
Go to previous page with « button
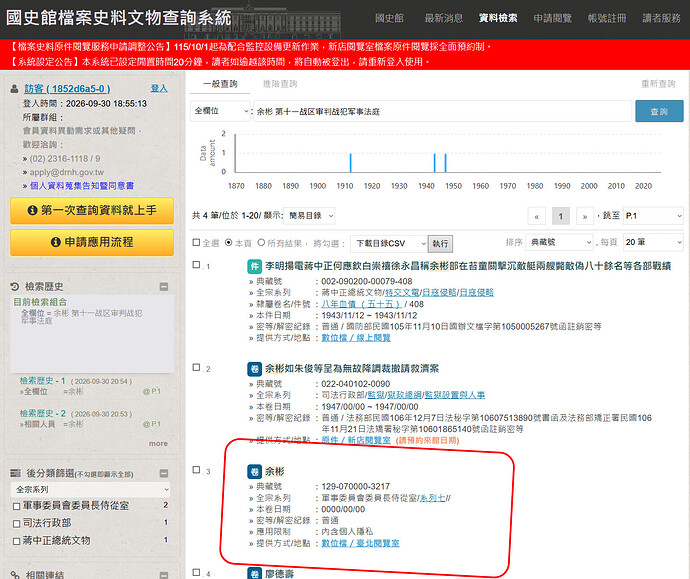pyautogui.click(x=536, y=216)
